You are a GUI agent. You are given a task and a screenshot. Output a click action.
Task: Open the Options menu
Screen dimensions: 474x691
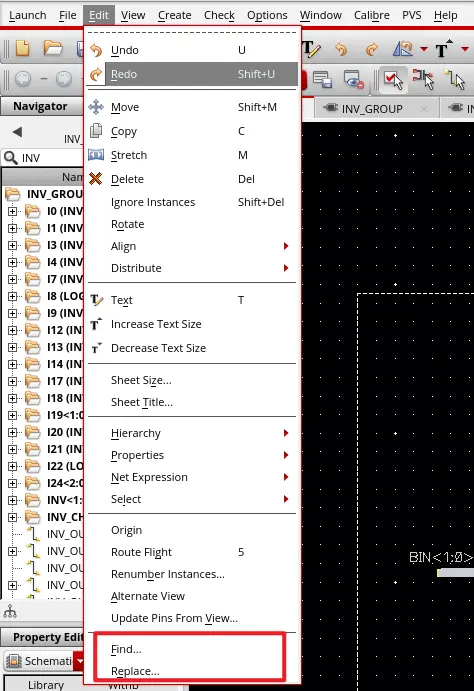coord(267,15)
